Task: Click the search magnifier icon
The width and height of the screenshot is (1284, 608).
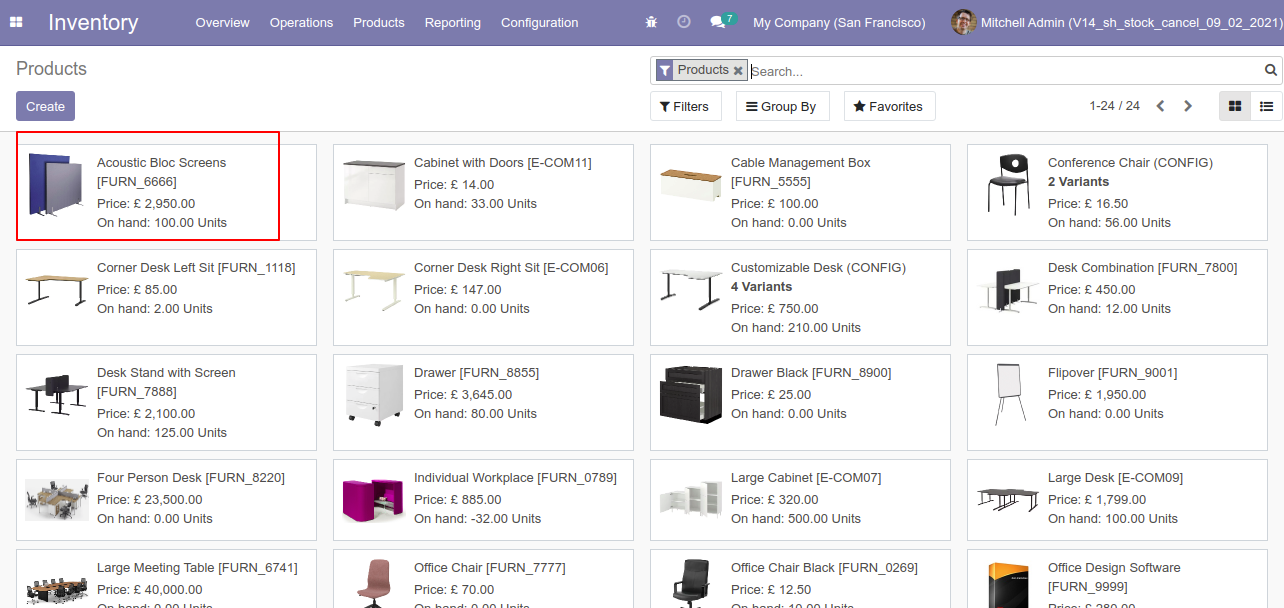Action: click(1271, 70)
